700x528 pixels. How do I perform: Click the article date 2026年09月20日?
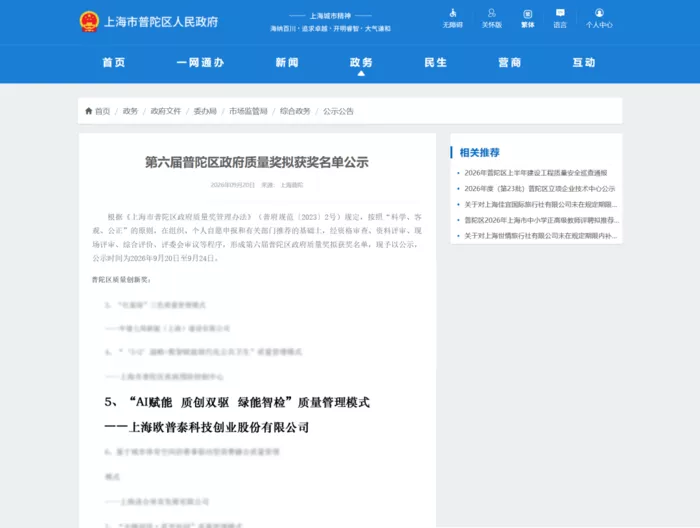(233, 185)
